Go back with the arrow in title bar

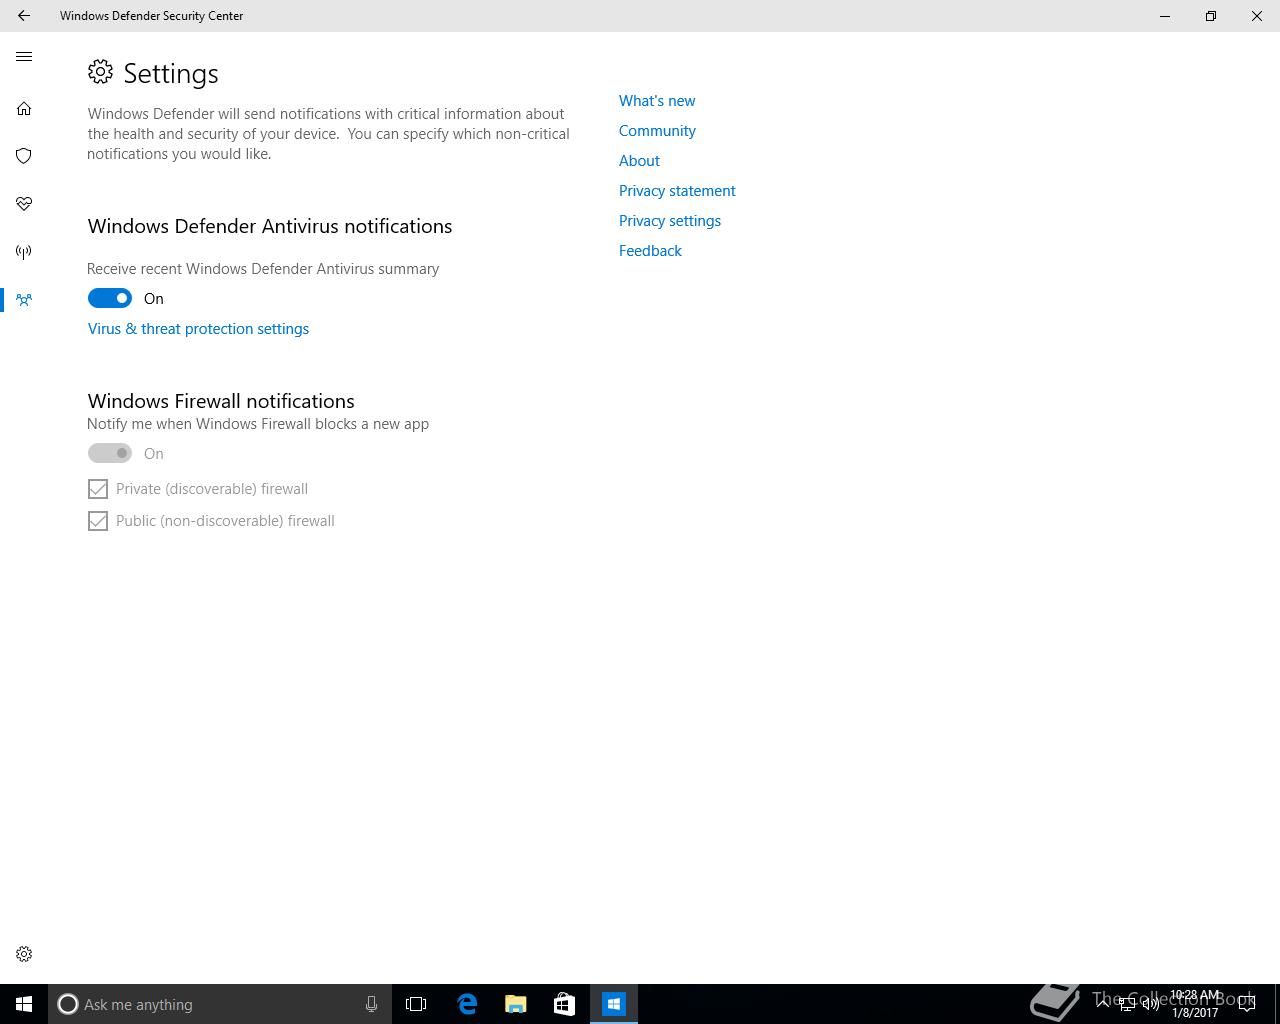24,16
